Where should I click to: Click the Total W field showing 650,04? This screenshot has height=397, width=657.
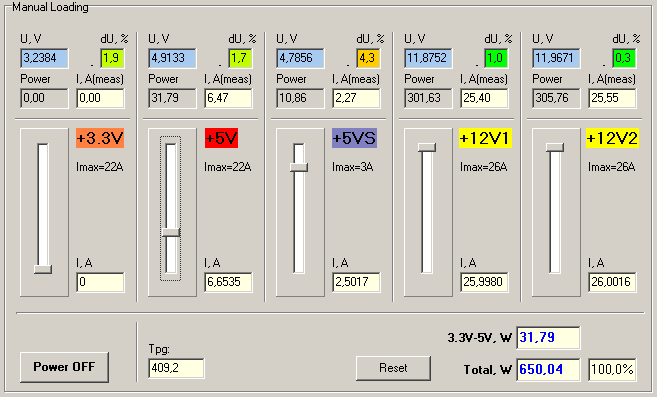point(548,369)
